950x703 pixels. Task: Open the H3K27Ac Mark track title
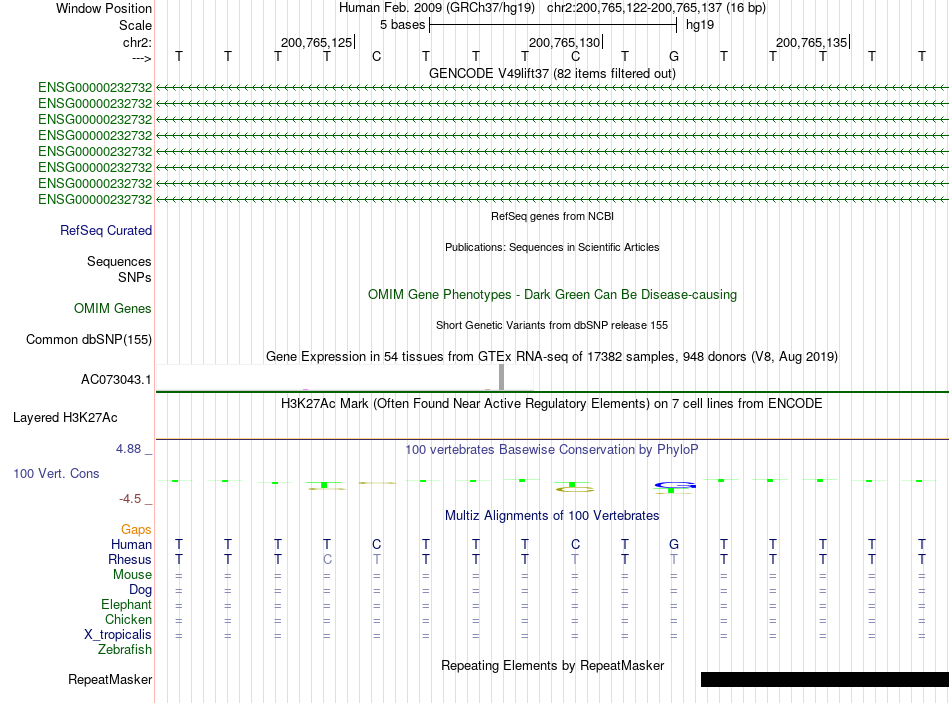click(x=552, y=404)
